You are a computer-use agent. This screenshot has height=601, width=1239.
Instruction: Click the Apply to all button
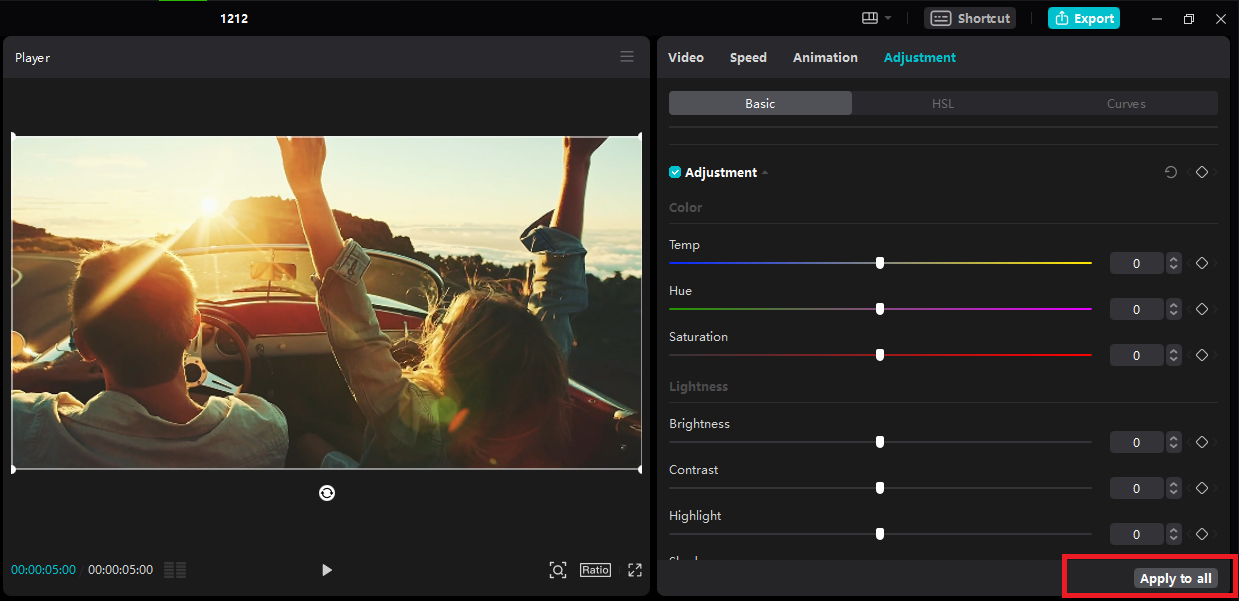[1175, 578]
